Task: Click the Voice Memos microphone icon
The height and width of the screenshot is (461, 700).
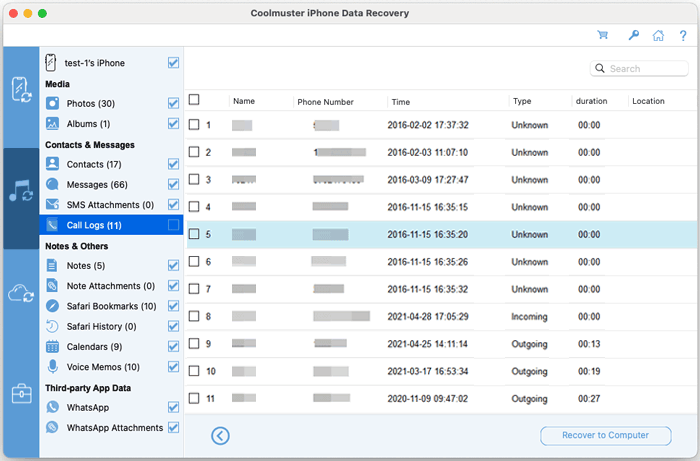Action: coord(52,367)
